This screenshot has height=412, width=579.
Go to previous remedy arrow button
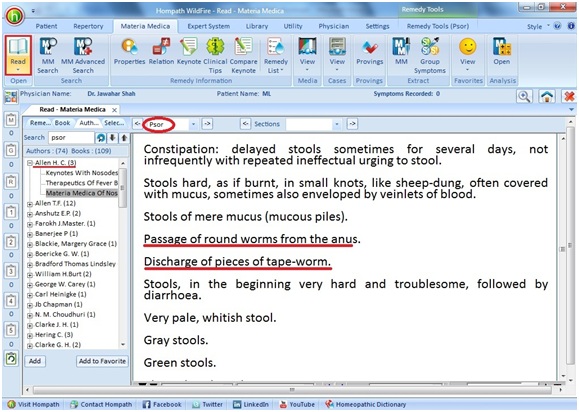(x=137, y=124)
